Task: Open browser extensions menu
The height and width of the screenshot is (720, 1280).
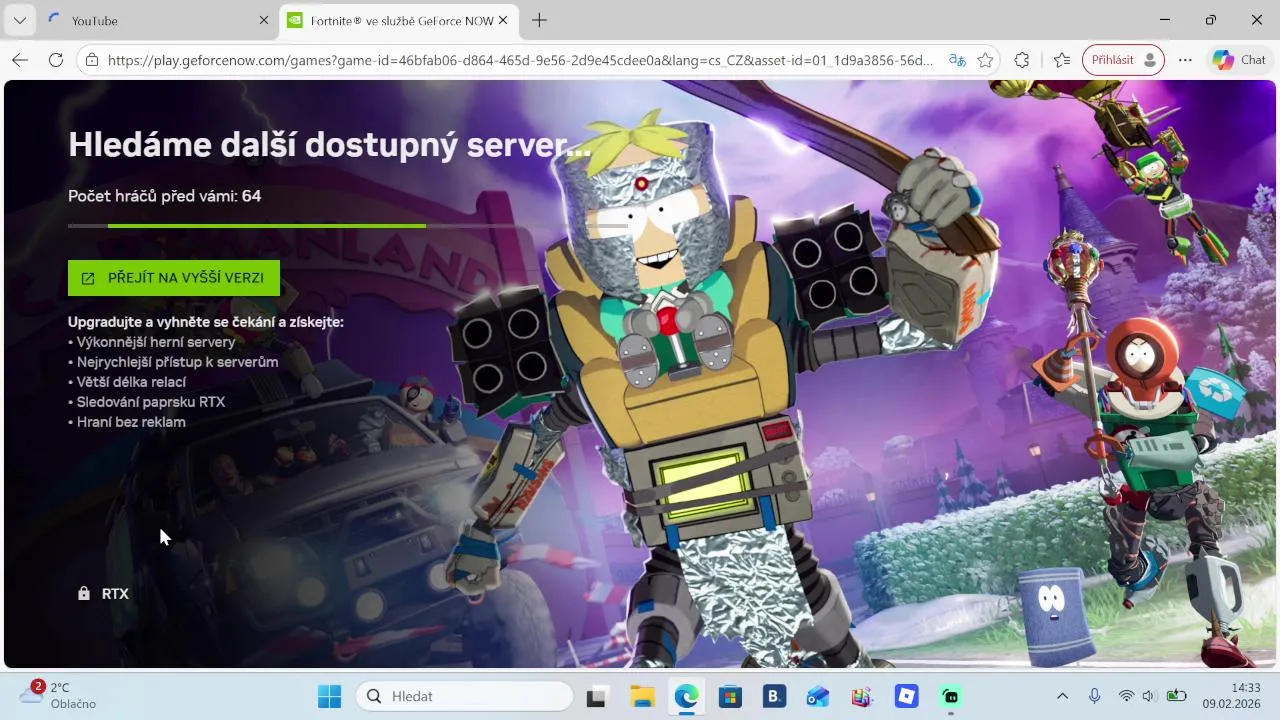Action: pyautogui.click(x=1021, y=60)
